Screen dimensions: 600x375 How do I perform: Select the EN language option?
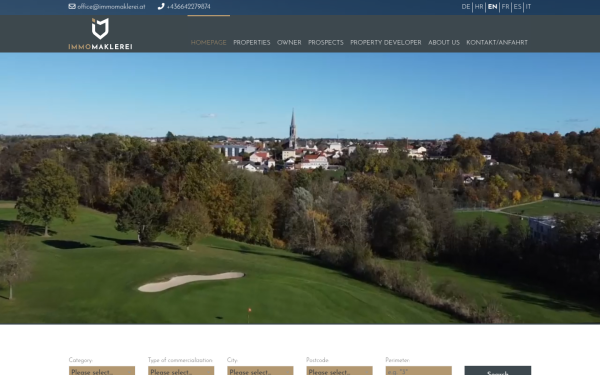[492, 7]
